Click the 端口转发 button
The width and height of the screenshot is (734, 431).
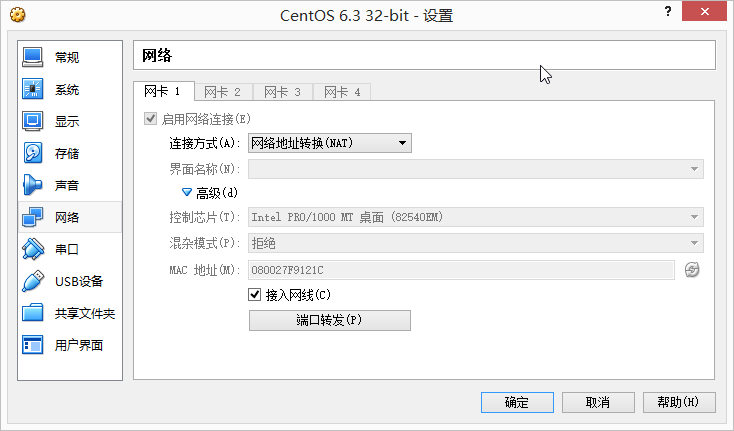coord(329,320)
